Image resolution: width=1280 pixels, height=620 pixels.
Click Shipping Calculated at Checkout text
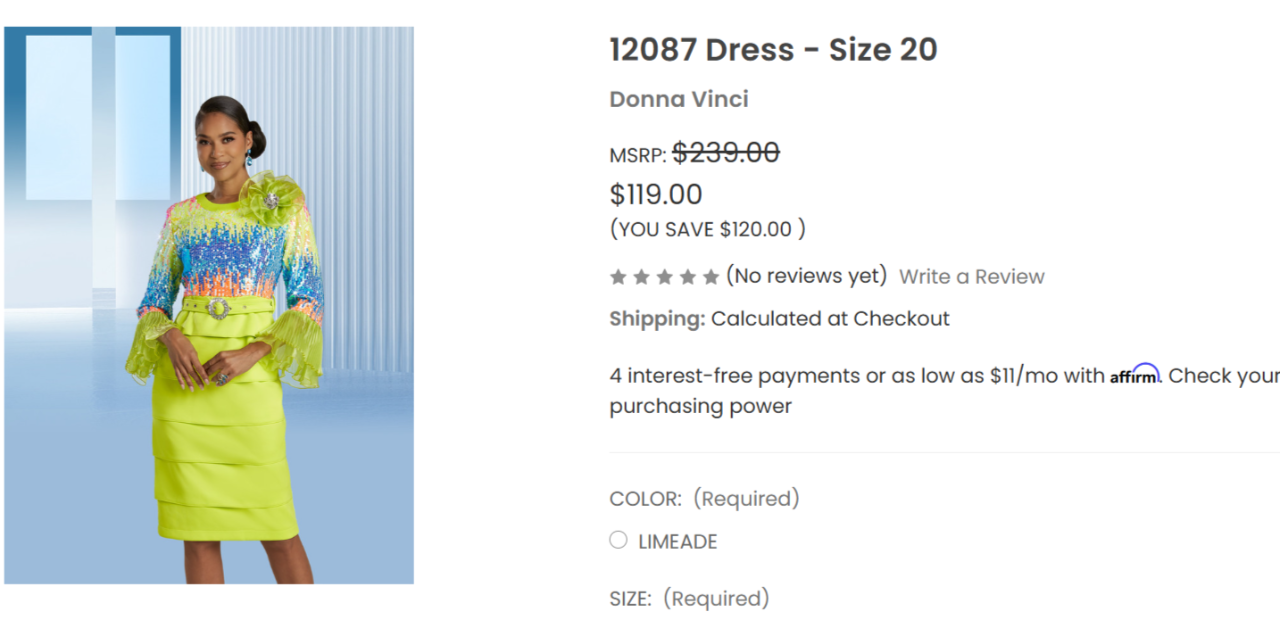pos(779,319)
